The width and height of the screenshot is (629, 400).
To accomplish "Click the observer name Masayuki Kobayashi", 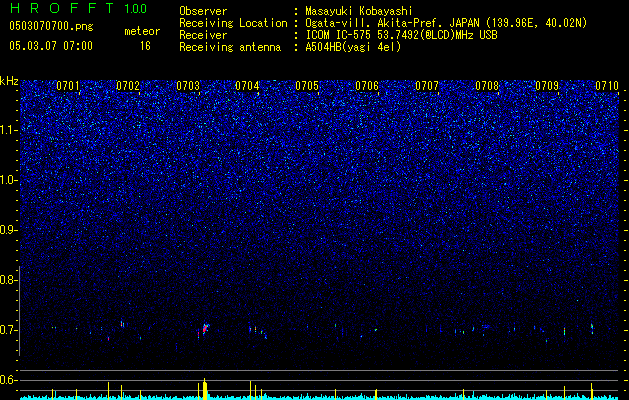I will click(x=359, y=11).
